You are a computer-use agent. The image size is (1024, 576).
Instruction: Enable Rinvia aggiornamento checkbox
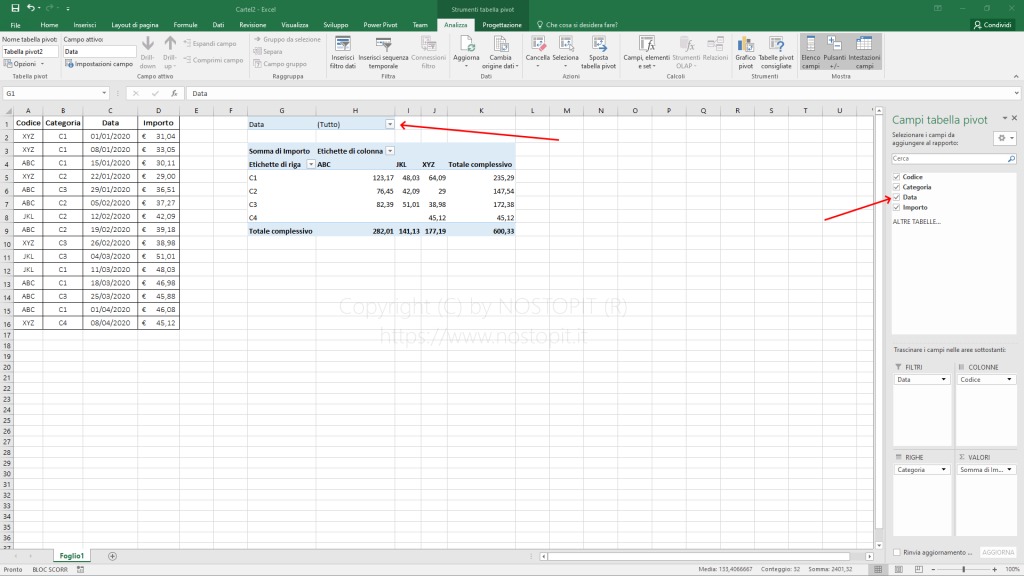click(897, 552)
